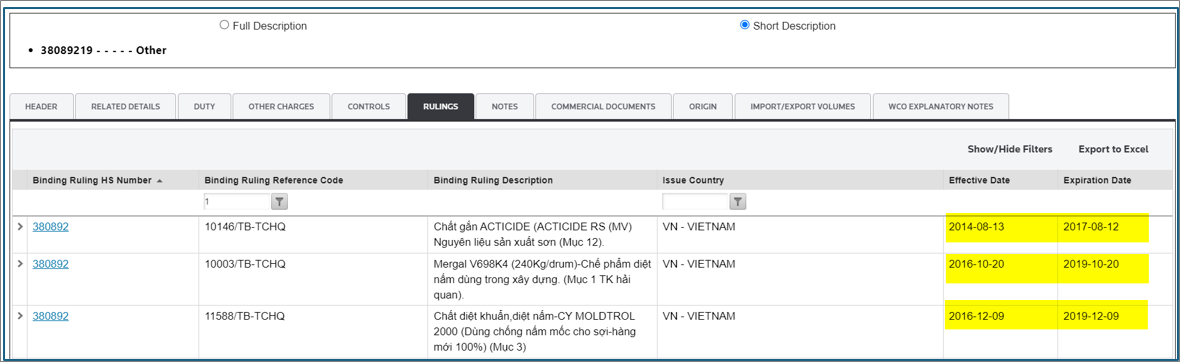Switch to the NOTES tab
Screen dimensions: 1180x362
(505, 107)
